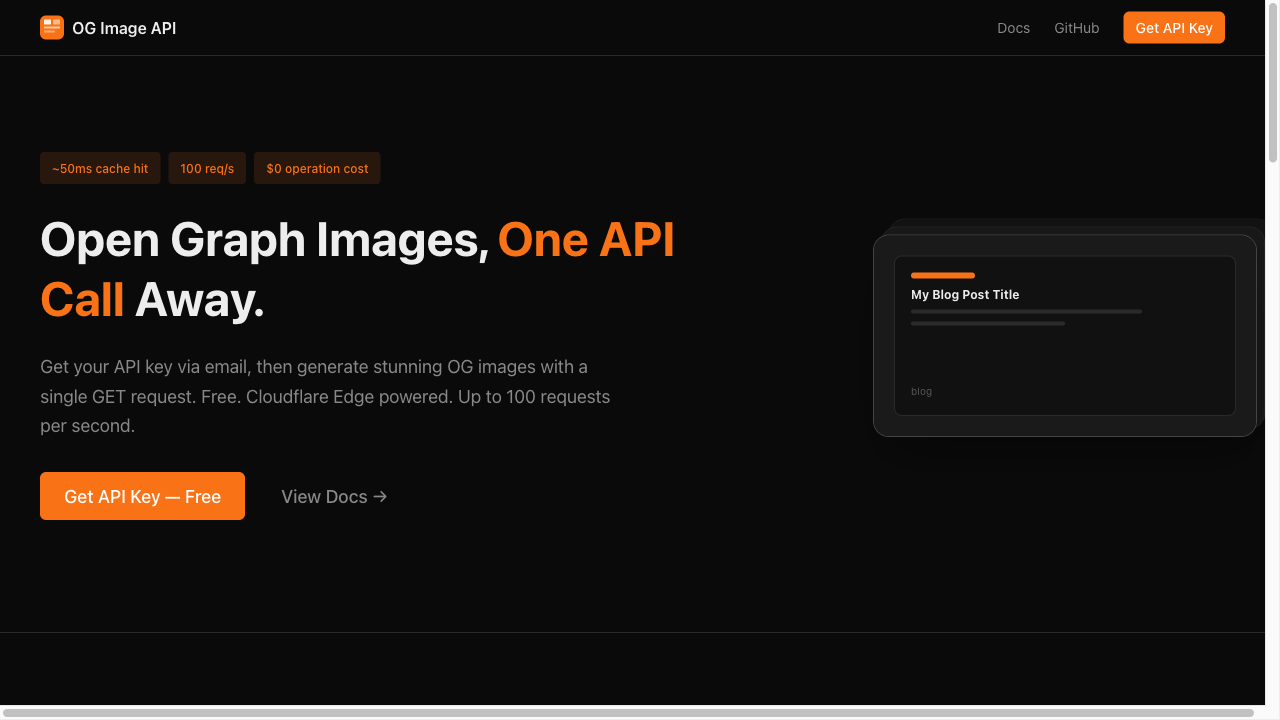Click My Blog Post Title in preview card

(x=964, y=295)
